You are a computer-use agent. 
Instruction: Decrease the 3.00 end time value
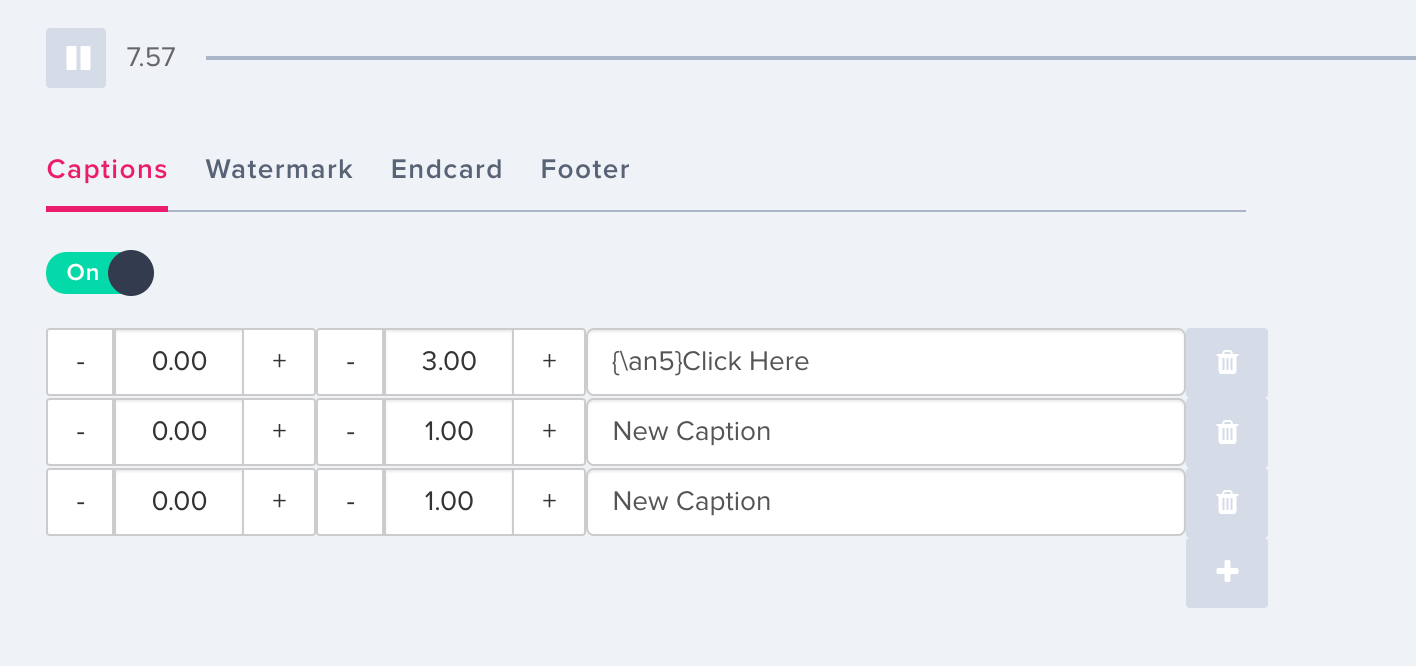click(350, 361)
